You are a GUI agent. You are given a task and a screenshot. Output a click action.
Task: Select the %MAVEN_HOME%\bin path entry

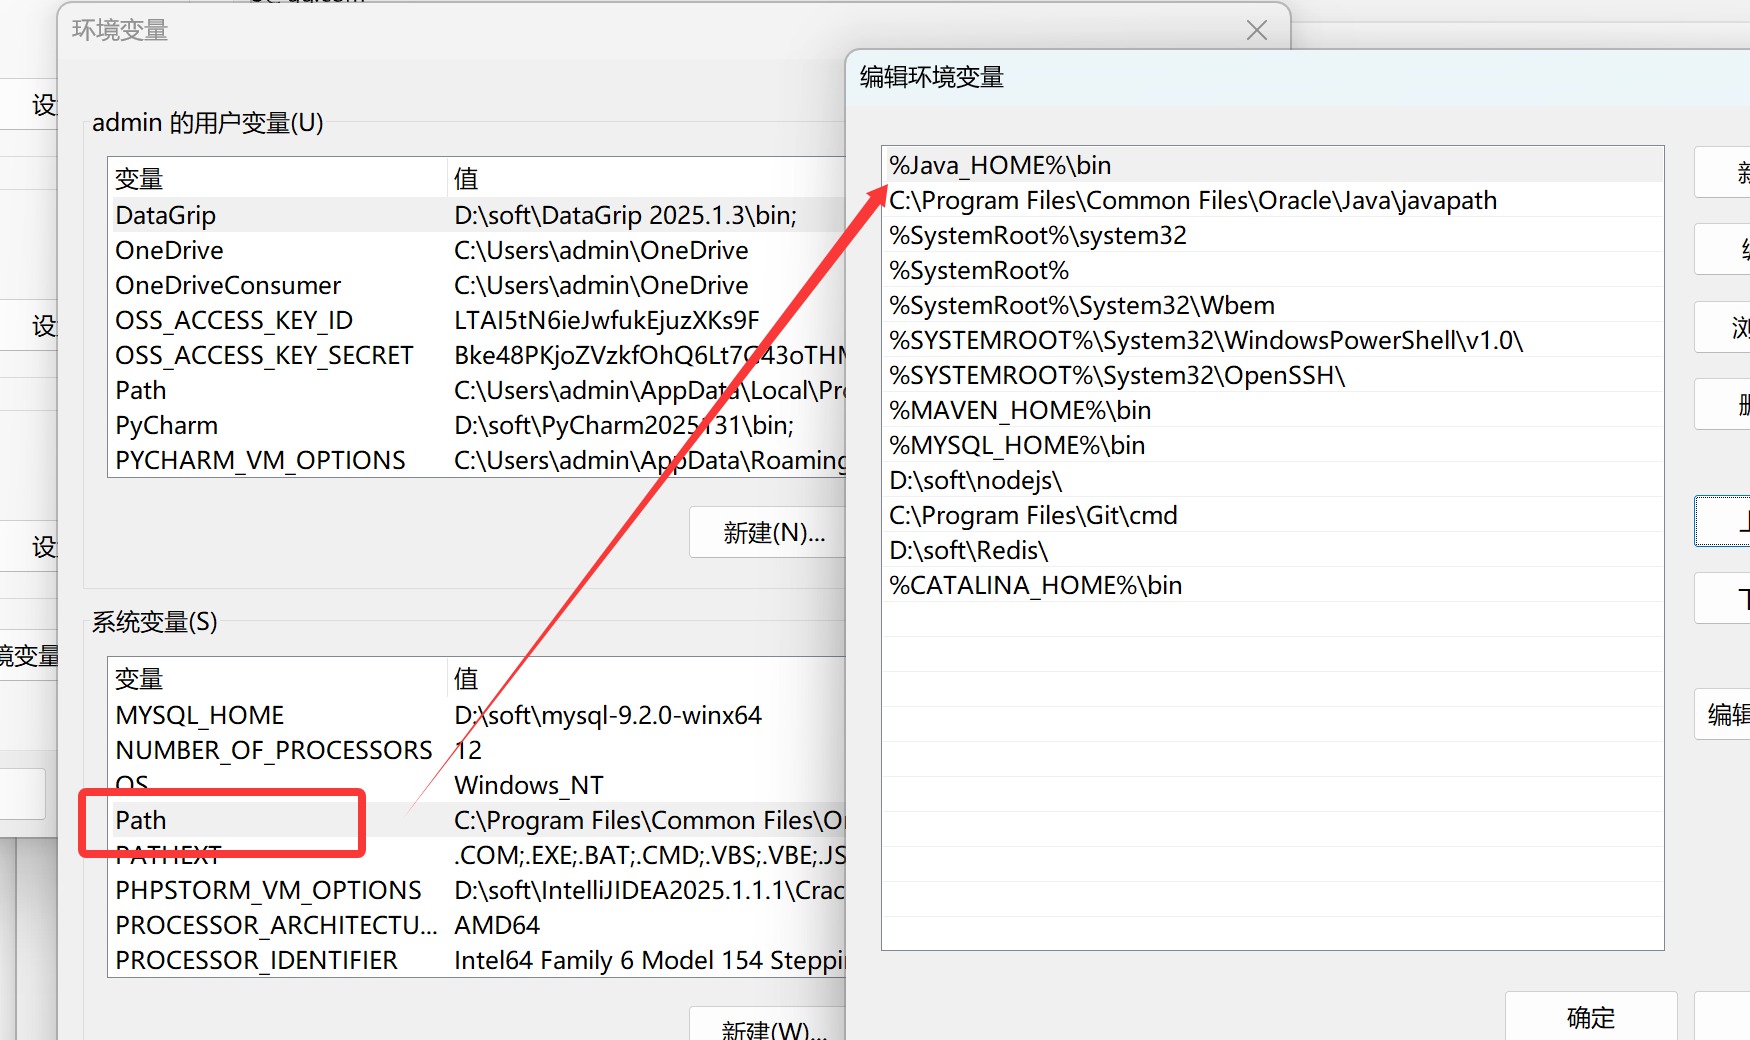tap(1020, 411)
